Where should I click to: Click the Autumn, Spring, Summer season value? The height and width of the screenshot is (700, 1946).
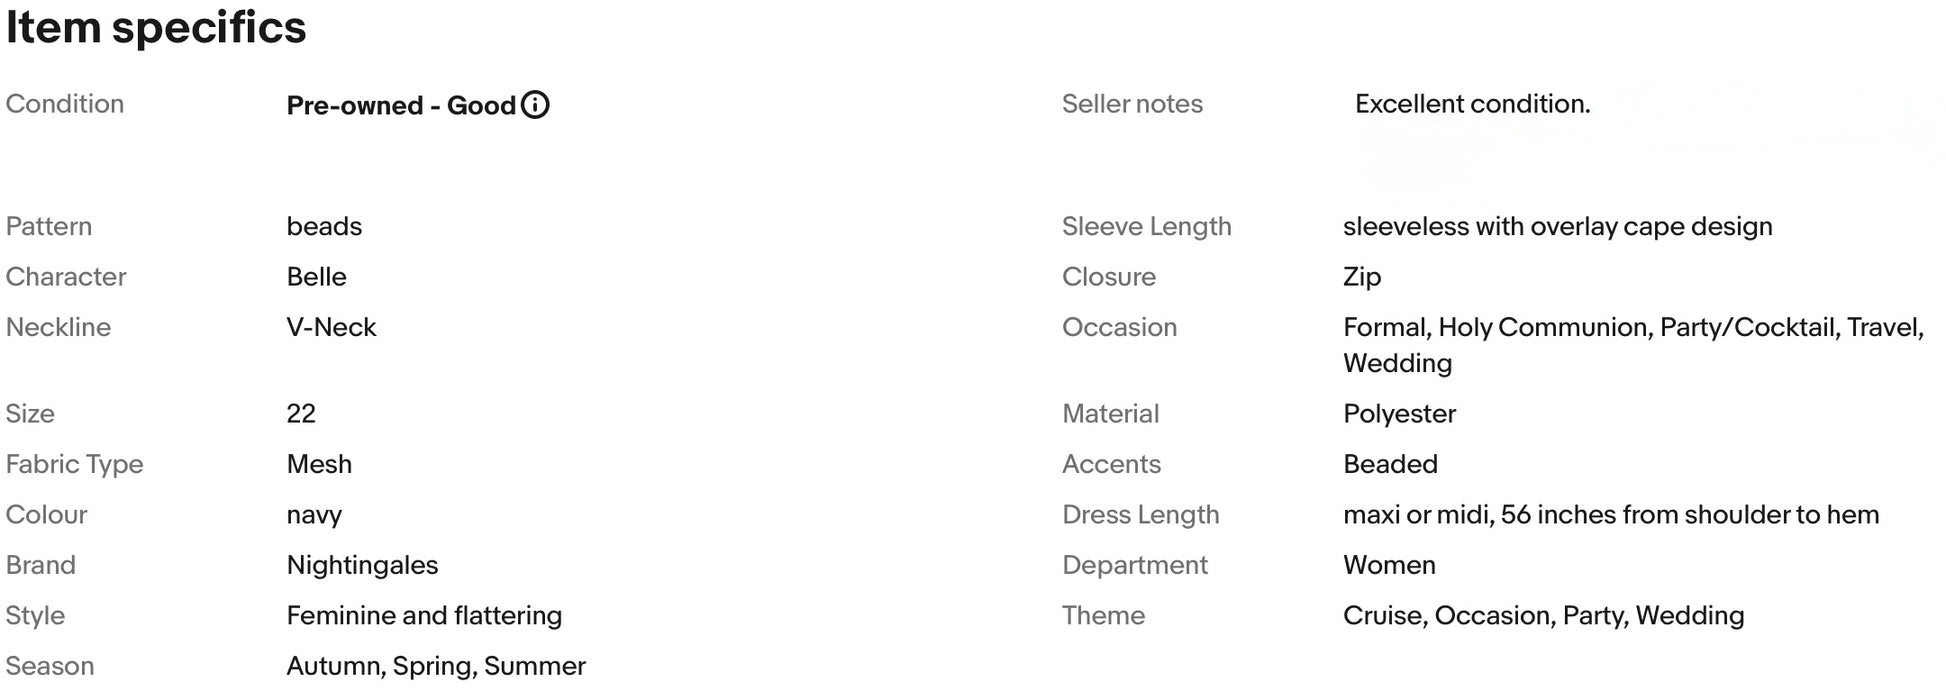[436, 666]
